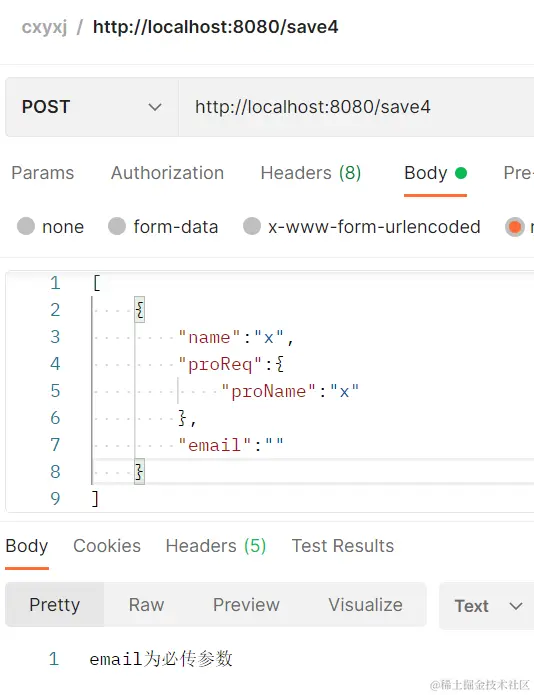Switch response view to Raw
Viewport: 534px width, 695px height.
(146, 605)
